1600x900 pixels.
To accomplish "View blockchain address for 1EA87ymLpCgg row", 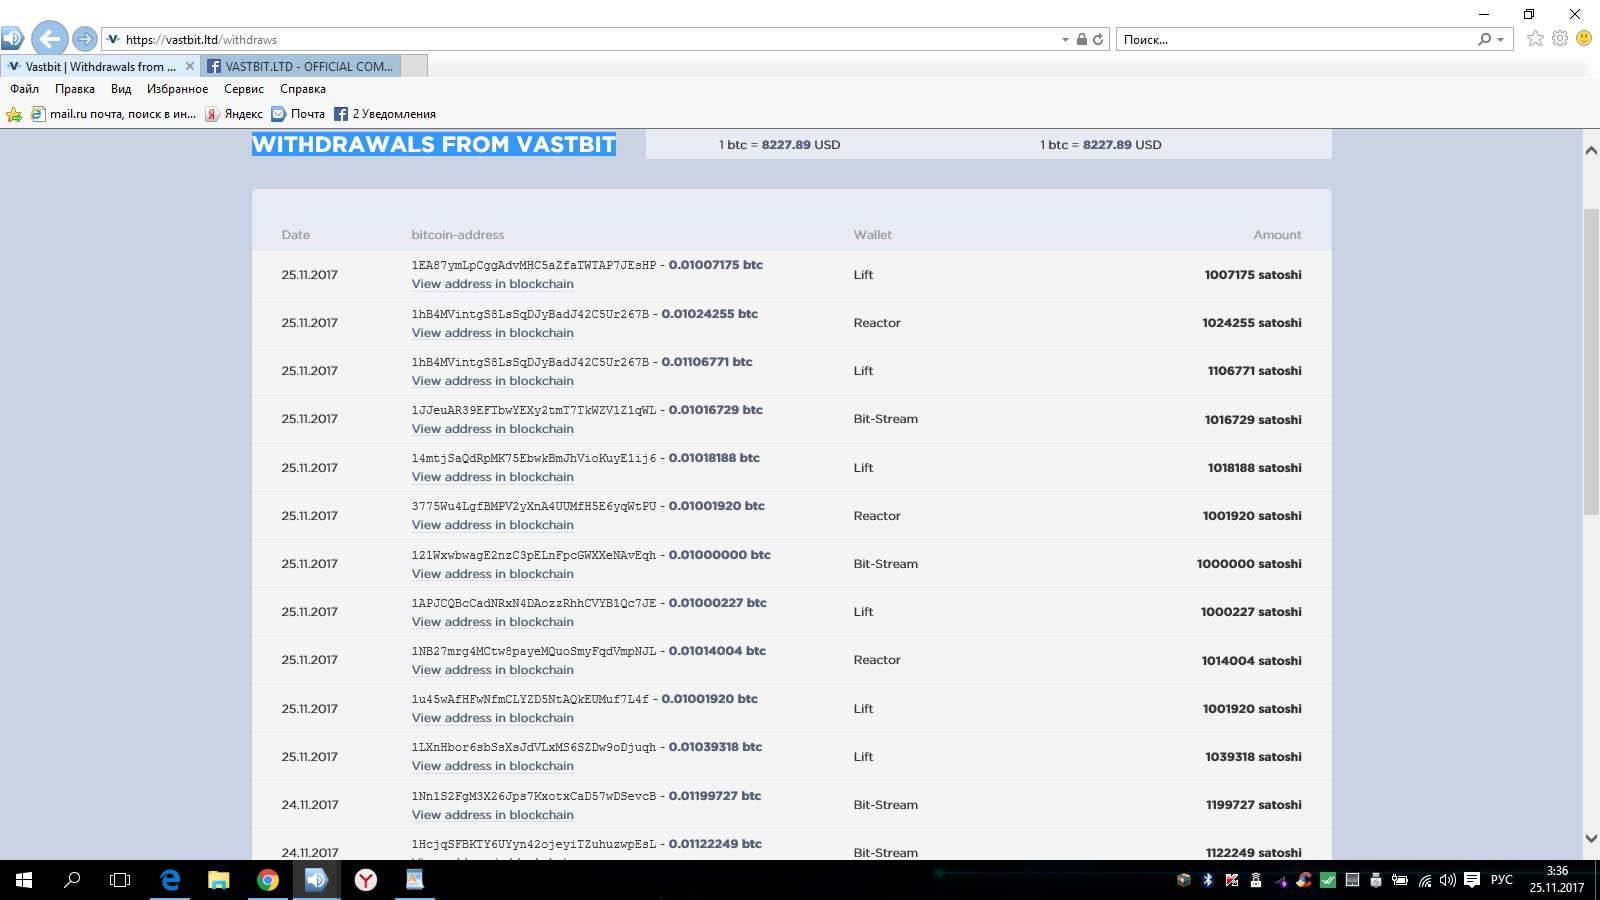I will point(493,284).
